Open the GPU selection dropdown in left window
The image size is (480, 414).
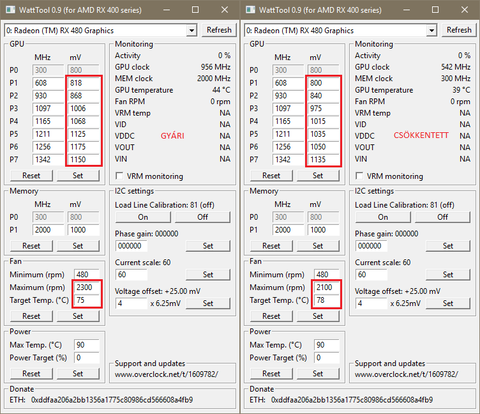pyautogui.click(x=191, y=30)
